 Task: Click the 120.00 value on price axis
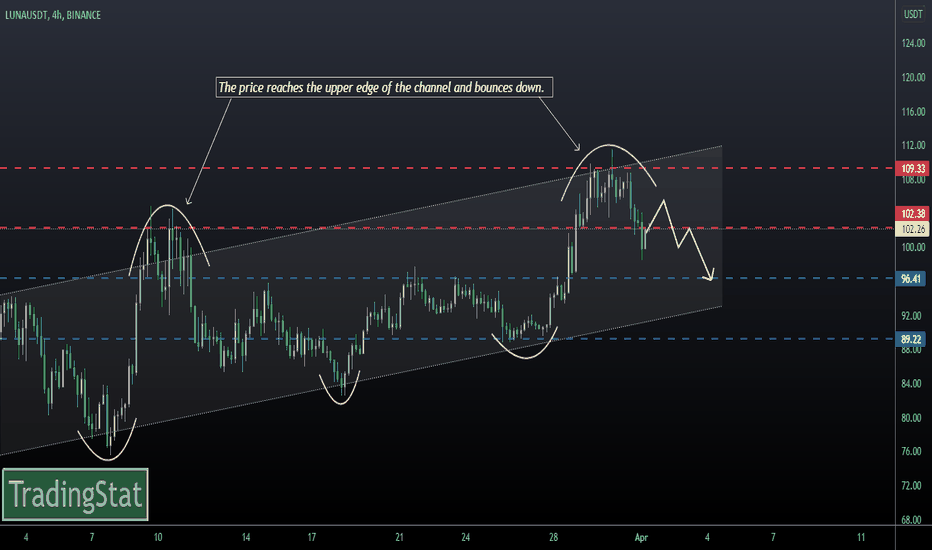(913, 77)
